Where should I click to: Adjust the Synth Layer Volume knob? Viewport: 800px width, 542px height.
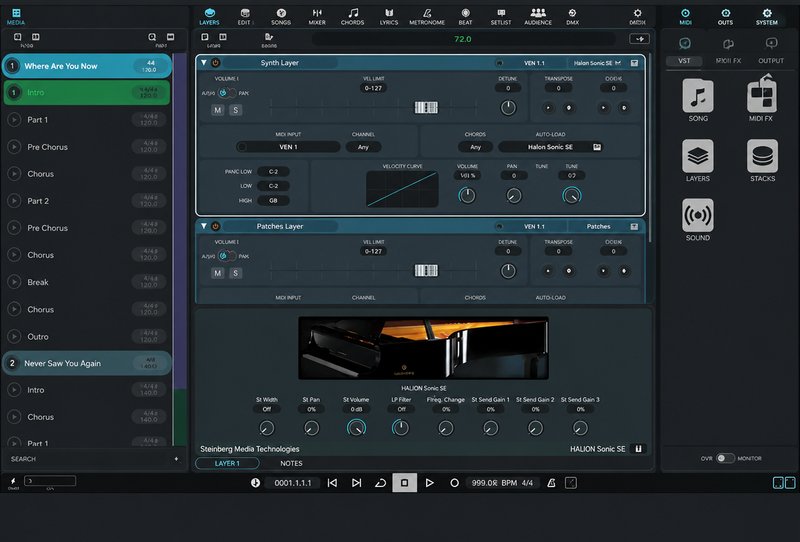pyautogui.click(x=467, y=195)
